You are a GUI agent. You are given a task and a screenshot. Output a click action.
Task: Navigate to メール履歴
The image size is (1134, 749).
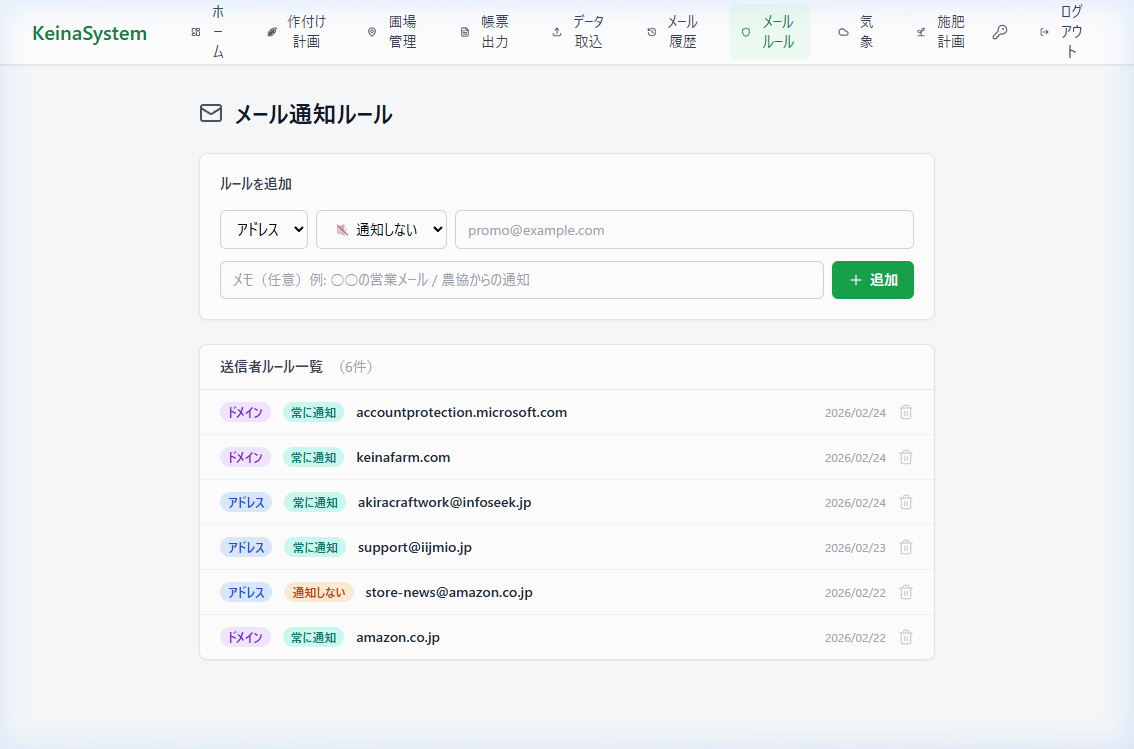coord(672,32)
